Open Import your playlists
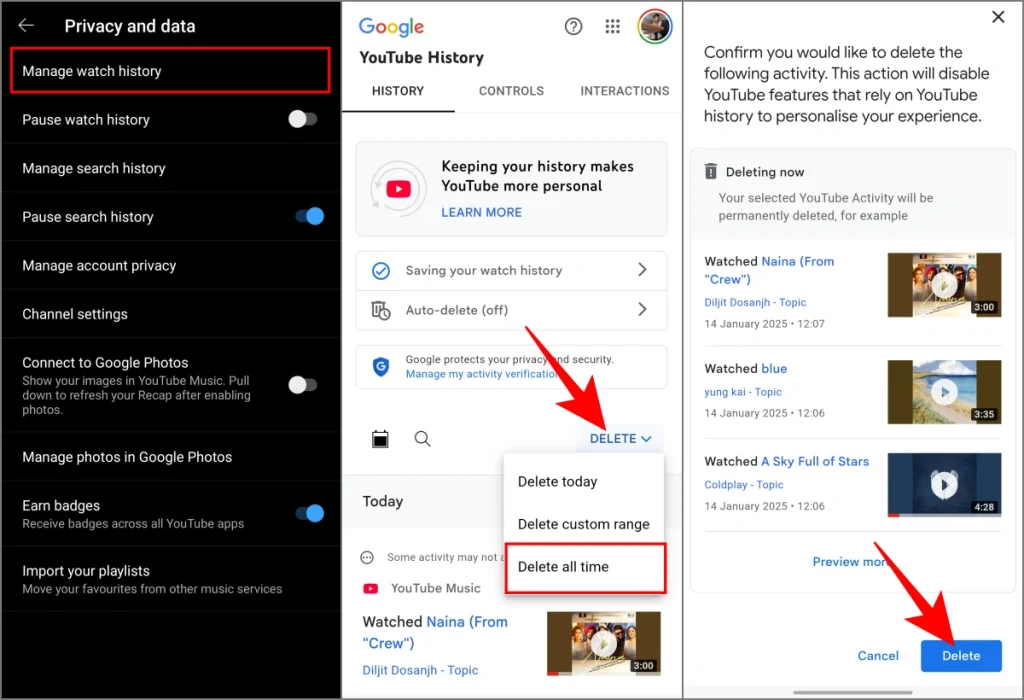Viewport: 1024px width, 700px height. (171, 579)
